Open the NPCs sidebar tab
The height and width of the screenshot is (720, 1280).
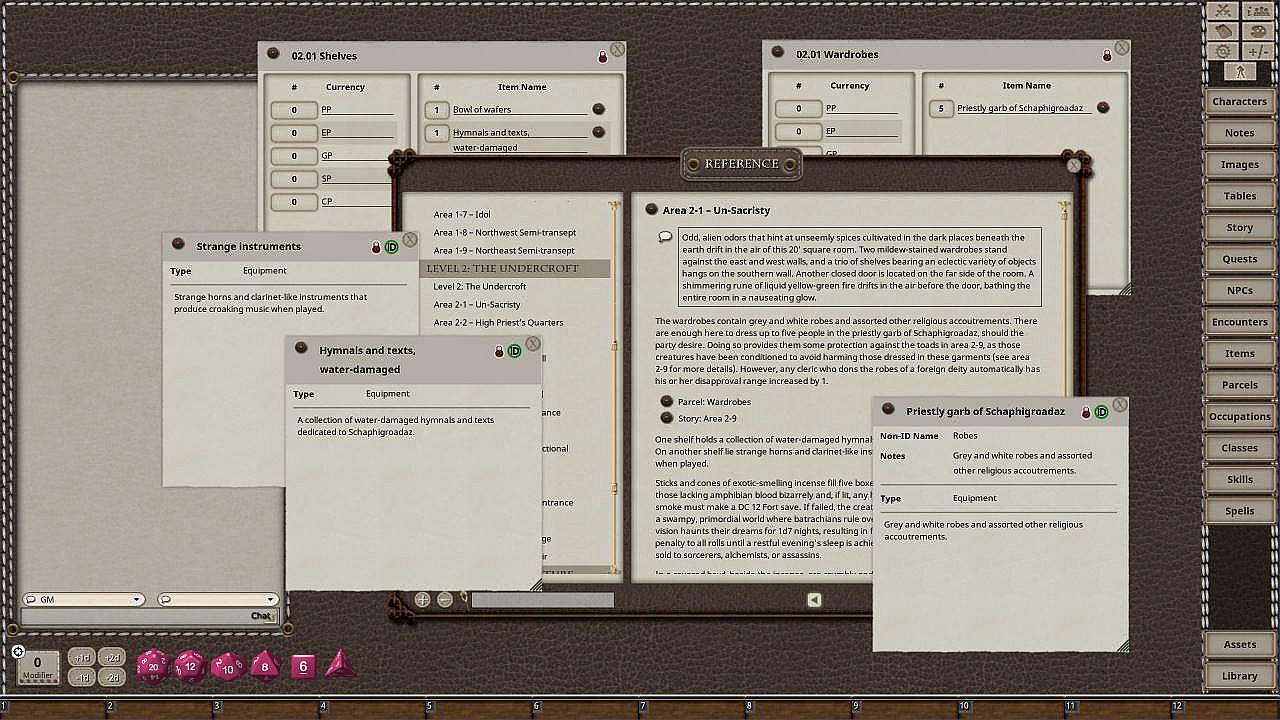pos(1239,290)
